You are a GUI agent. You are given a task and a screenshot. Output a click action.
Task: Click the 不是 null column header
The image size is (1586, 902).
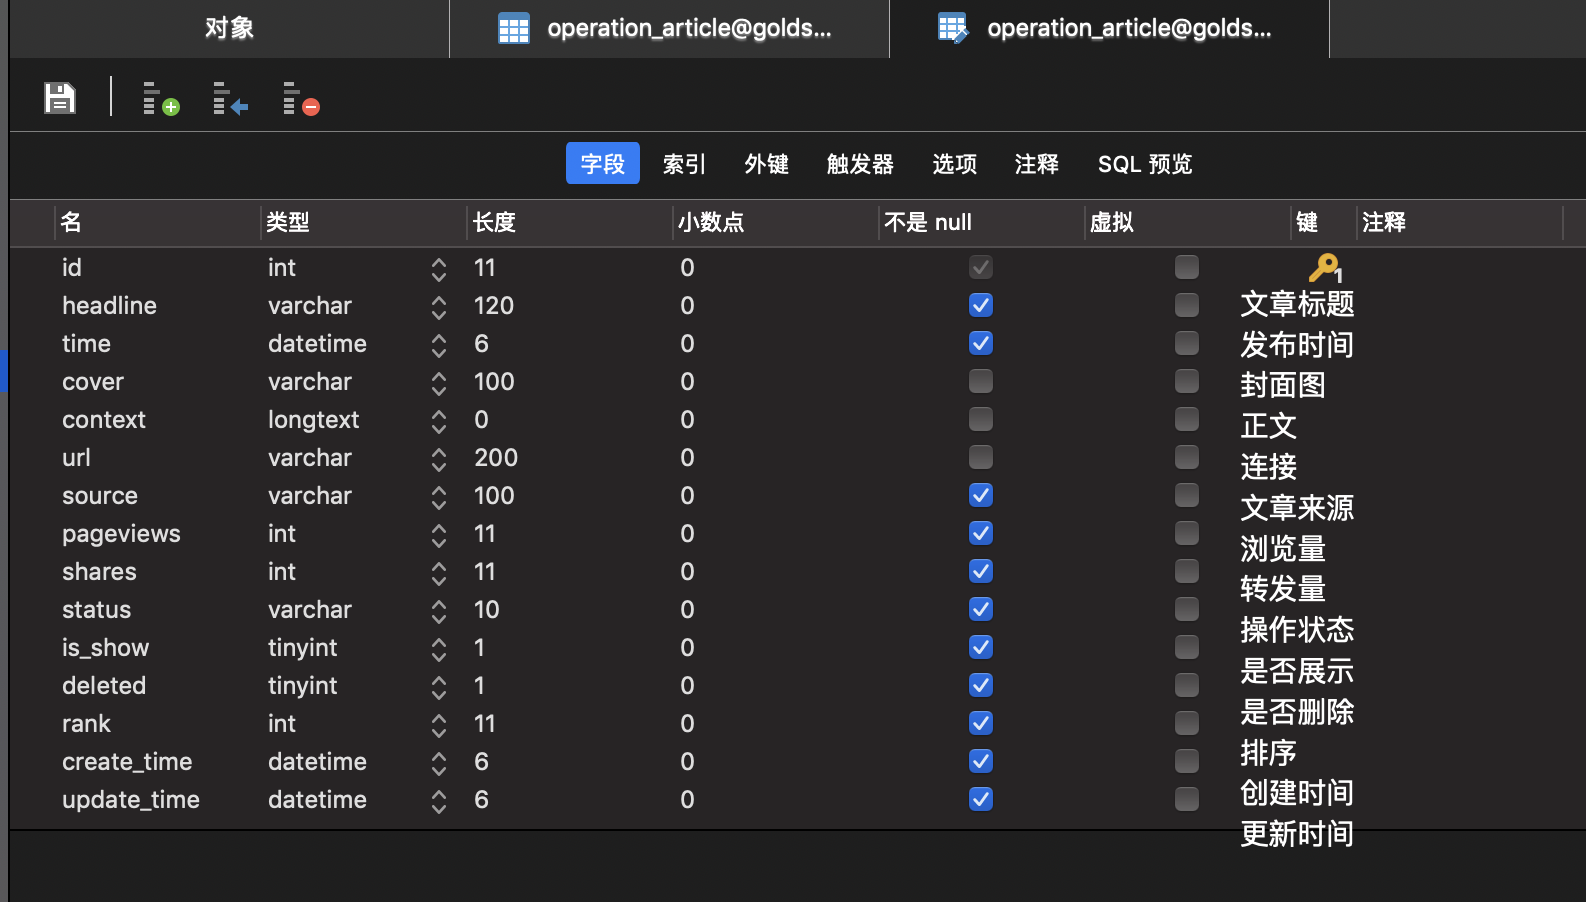pos(982,222)
